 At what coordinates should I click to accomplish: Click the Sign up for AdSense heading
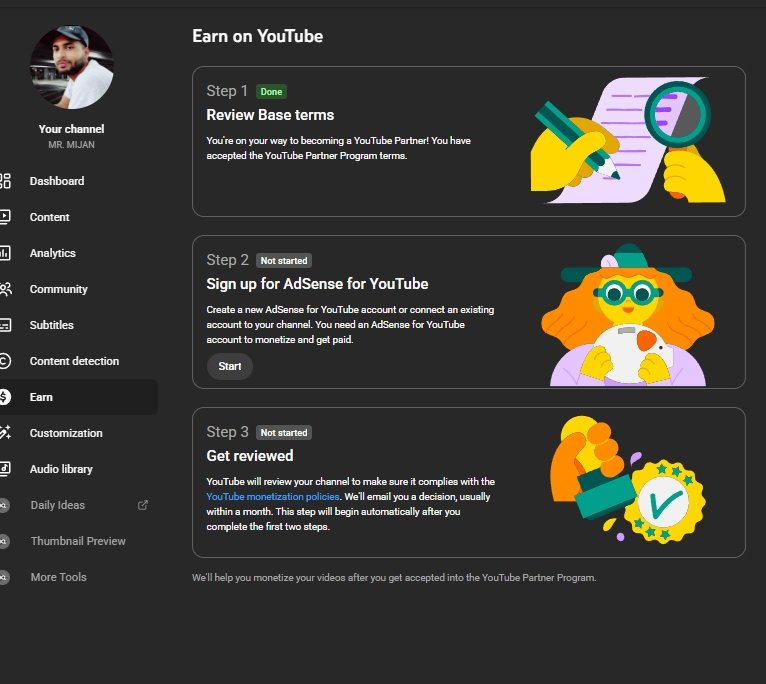pyautogui.click(x=317, y=284)
